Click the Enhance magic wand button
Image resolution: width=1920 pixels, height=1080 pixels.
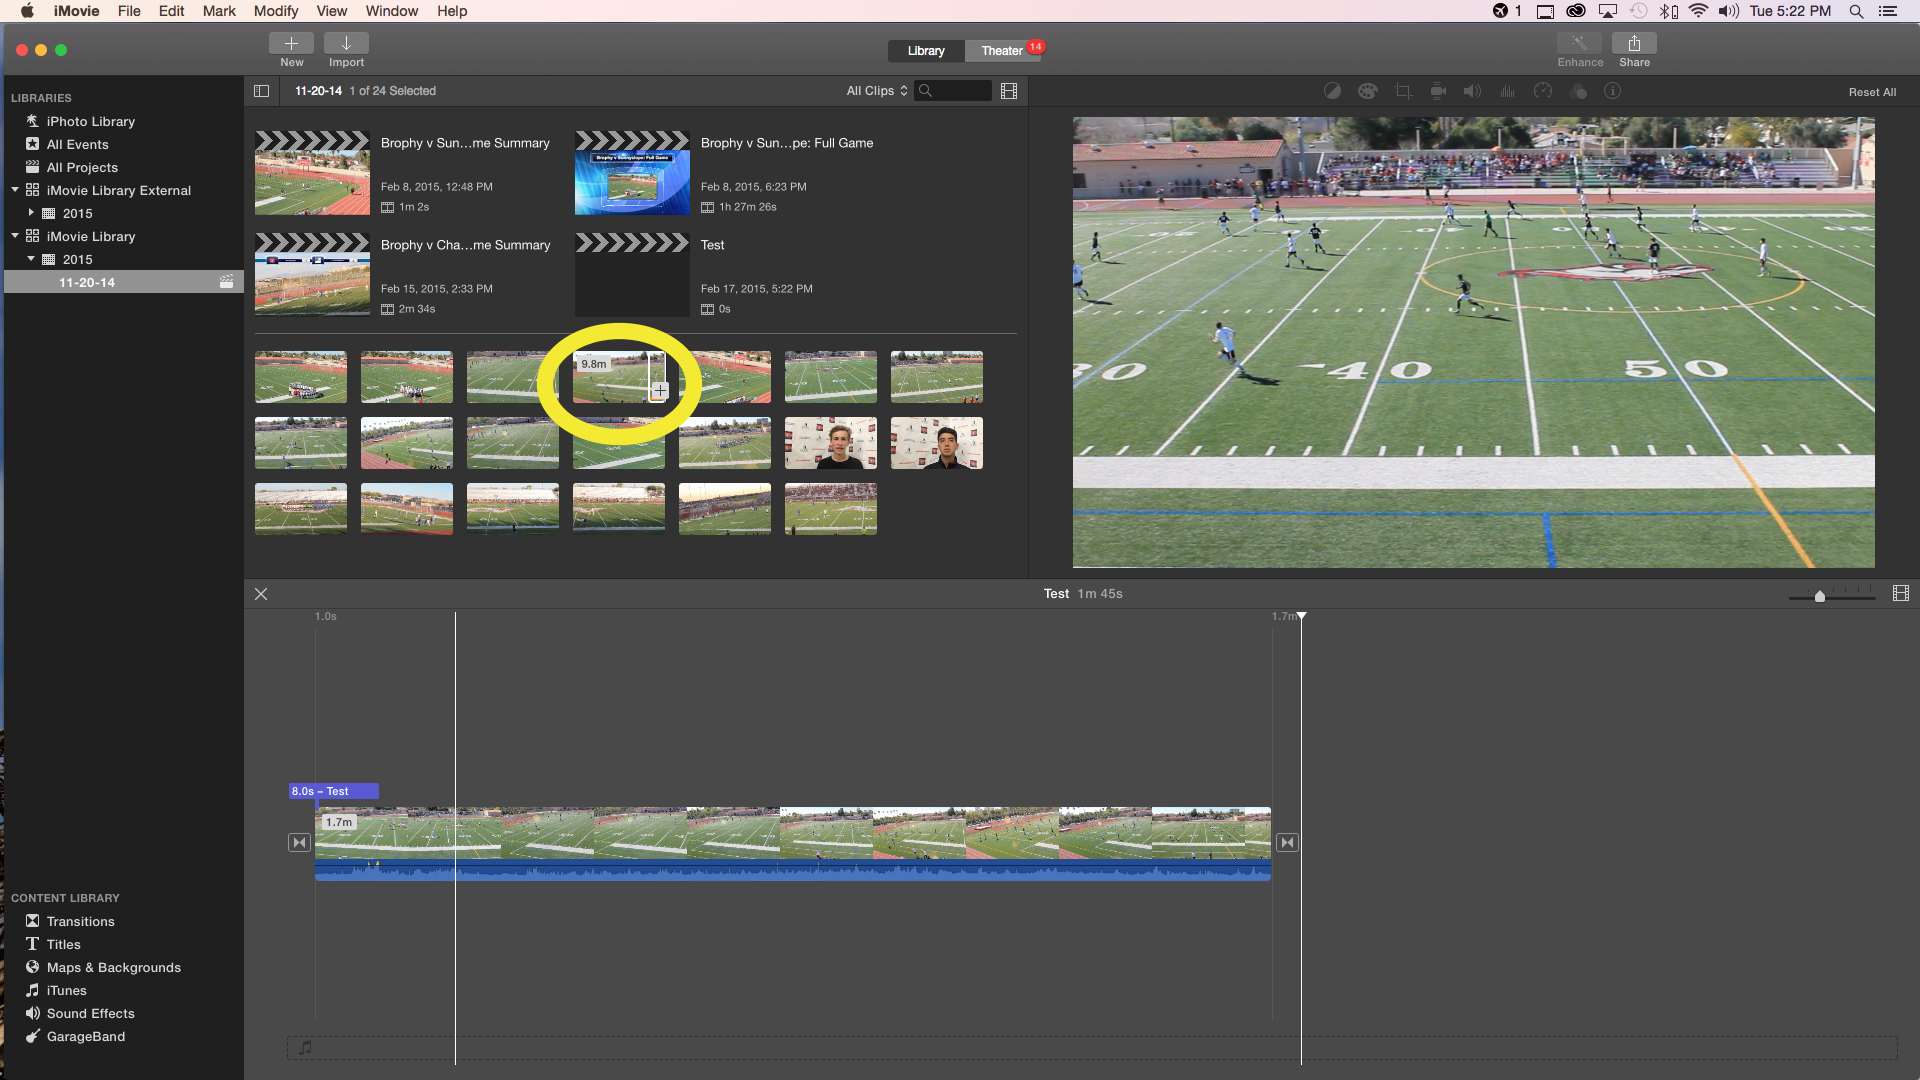pos(1579,43)
